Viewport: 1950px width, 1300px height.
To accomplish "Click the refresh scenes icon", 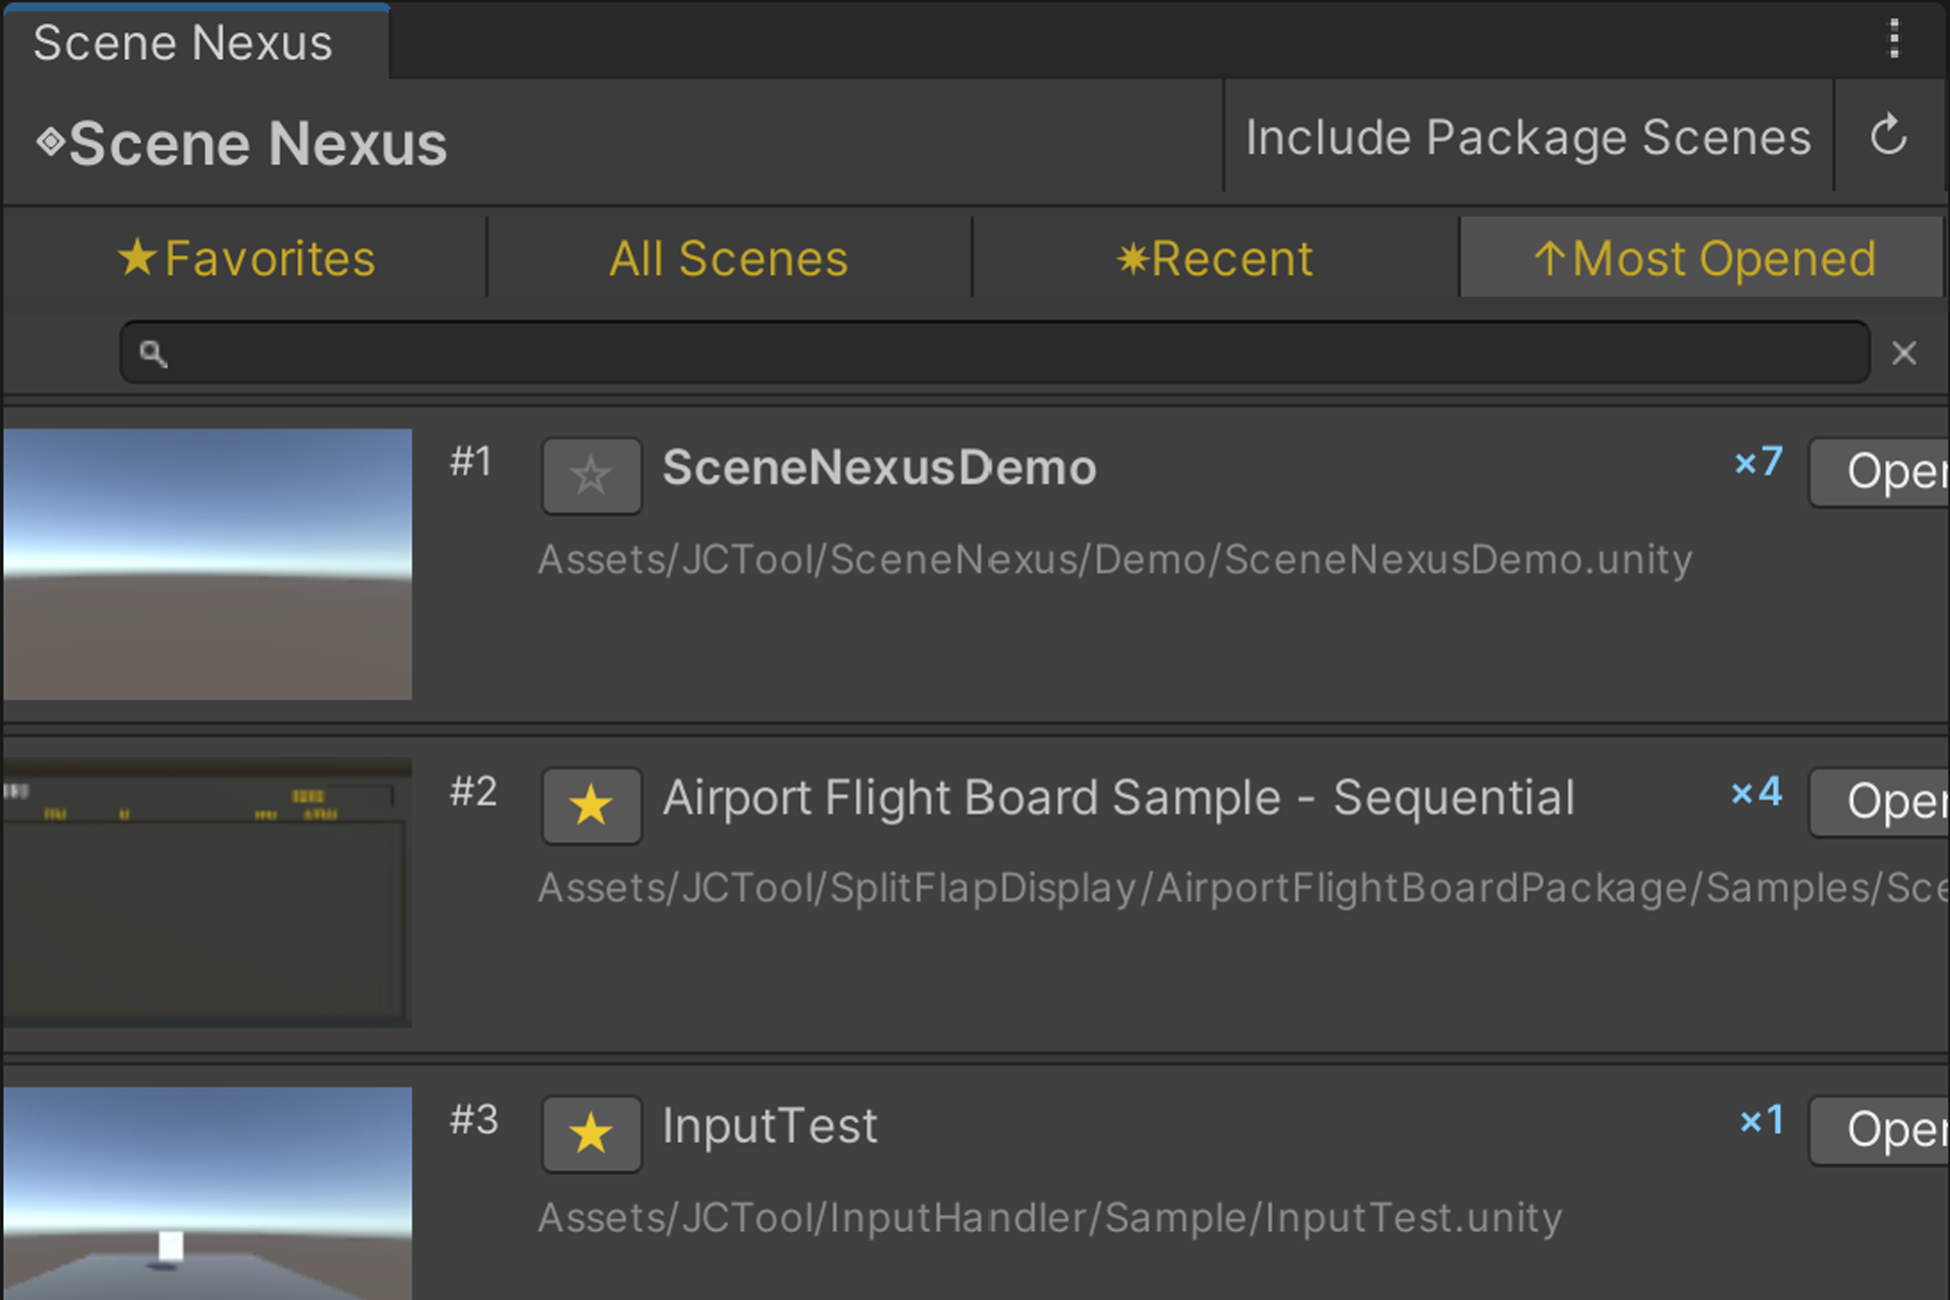I will pyautogui.click(x=1888, y=136).
